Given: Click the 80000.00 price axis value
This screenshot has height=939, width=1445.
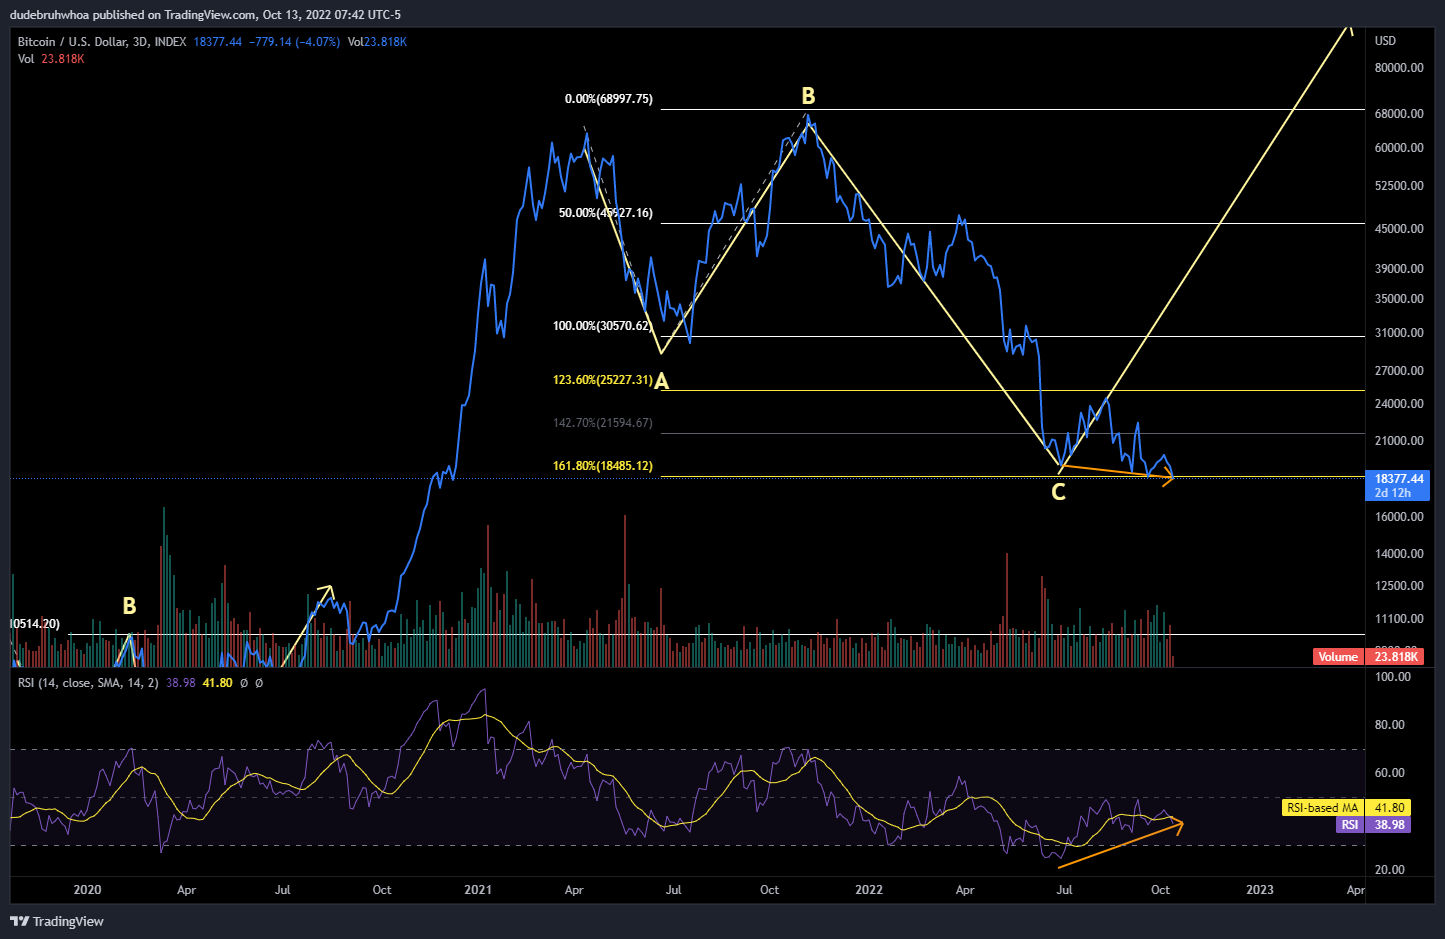Looking at the screenshot, I should click(1399, 68).
